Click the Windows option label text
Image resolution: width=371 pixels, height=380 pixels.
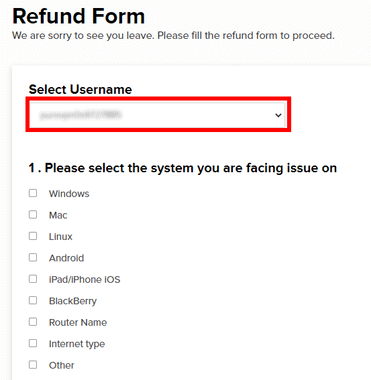pos(69,194)
